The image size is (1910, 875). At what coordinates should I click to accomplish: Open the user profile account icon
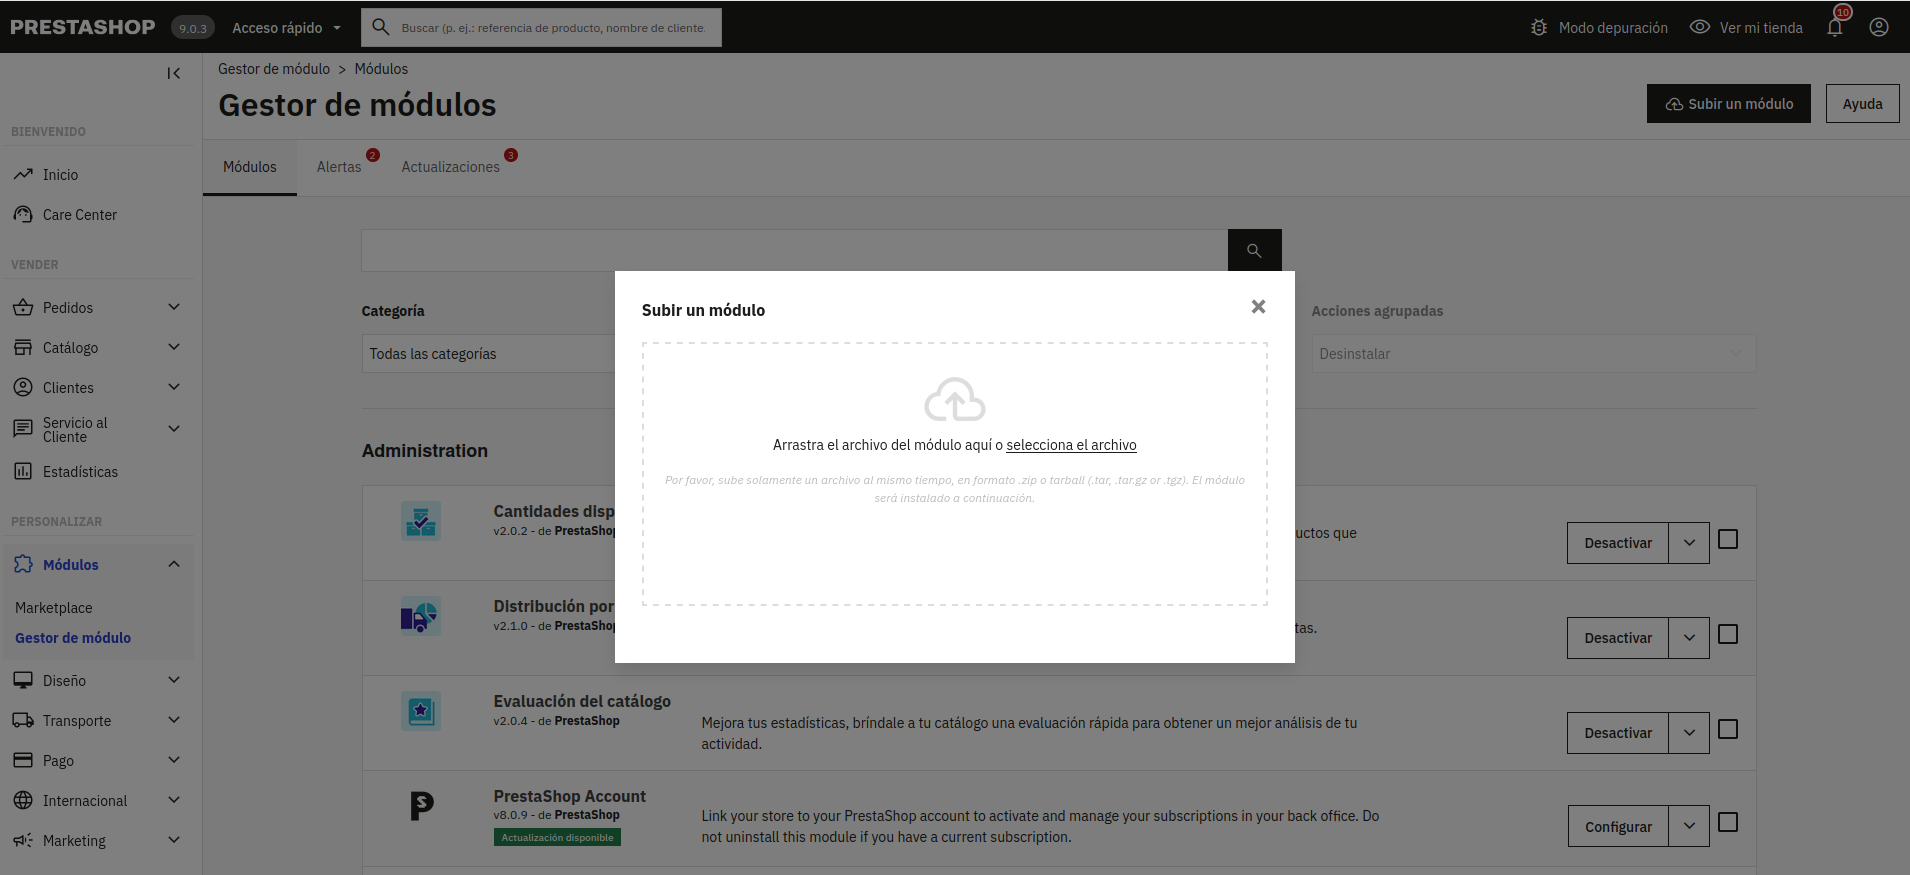pyautogui.click(x=1879, y=28)
